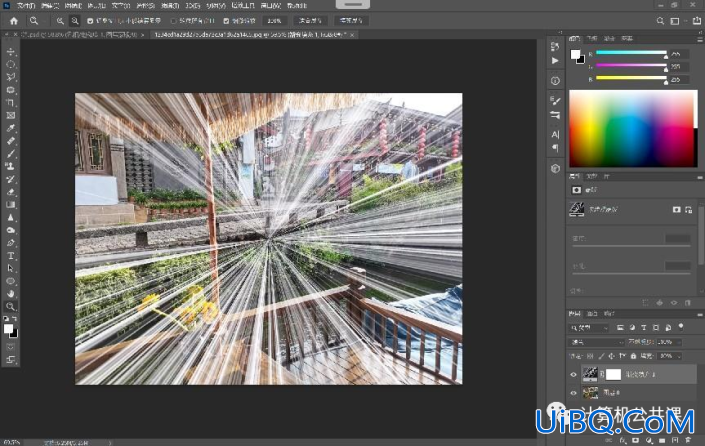
Task: Open the 3D panel cube icon
Action: tap(555, 169)
